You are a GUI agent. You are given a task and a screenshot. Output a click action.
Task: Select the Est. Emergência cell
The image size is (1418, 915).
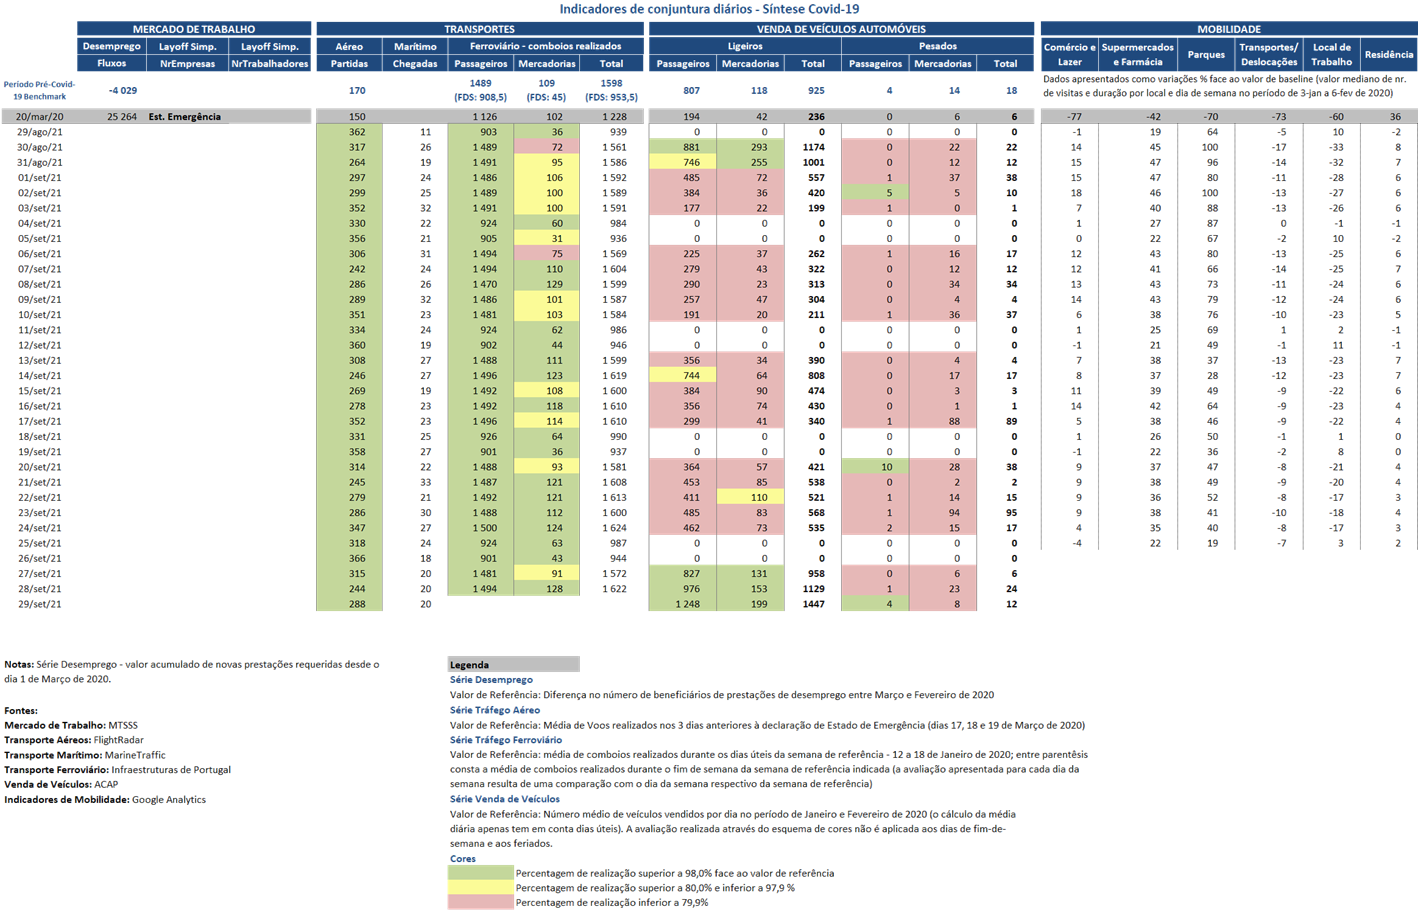185,117
